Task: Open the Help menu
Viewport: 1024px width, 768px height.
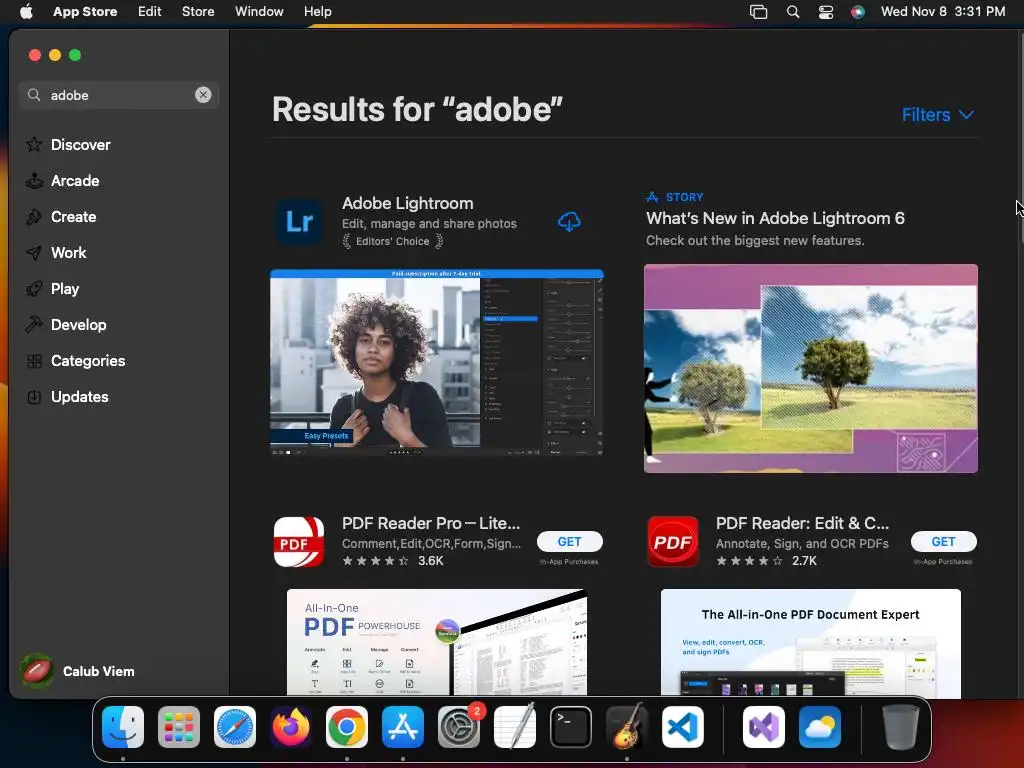Action: point(317,11)
